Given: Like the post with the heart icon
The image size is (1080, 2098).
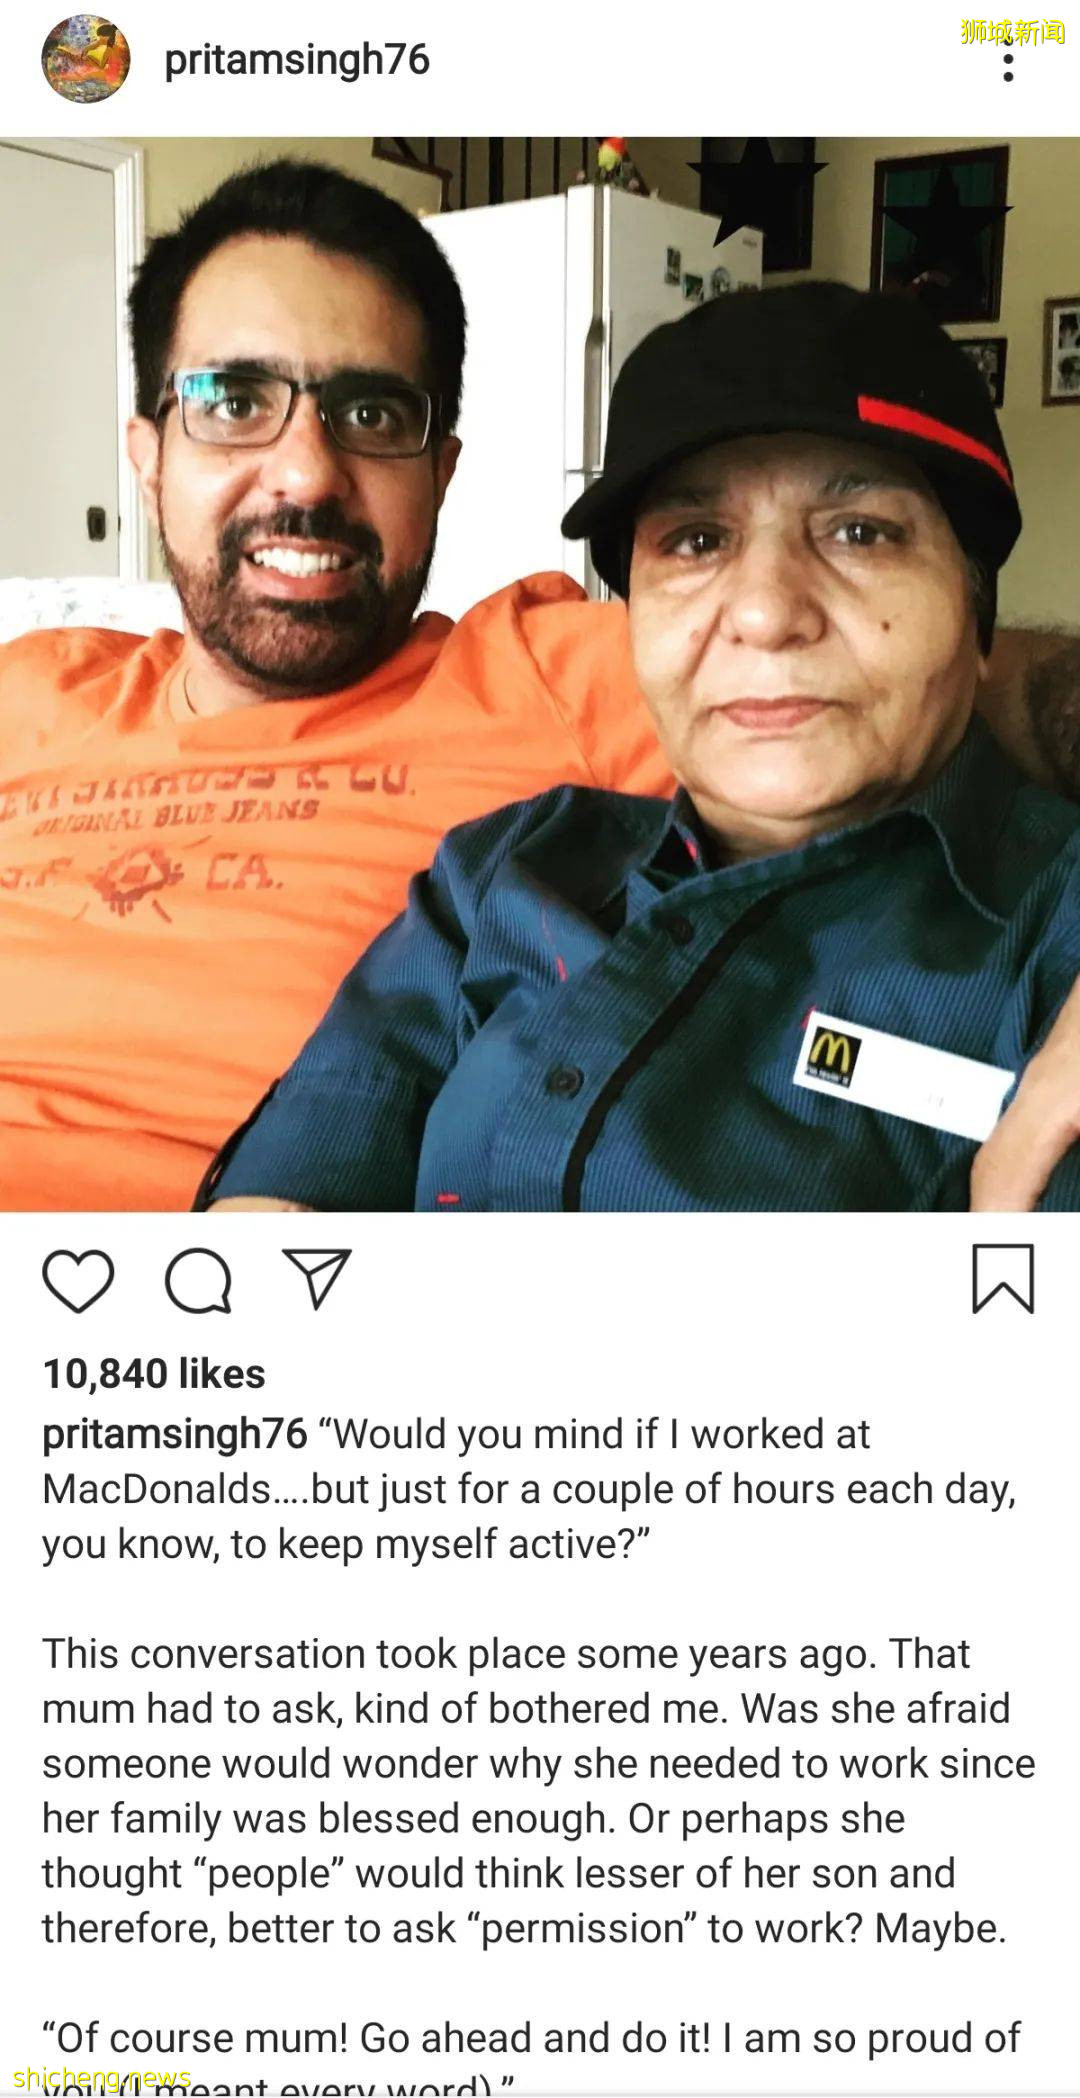Looking at the screenshot, I should (78, 1280).
